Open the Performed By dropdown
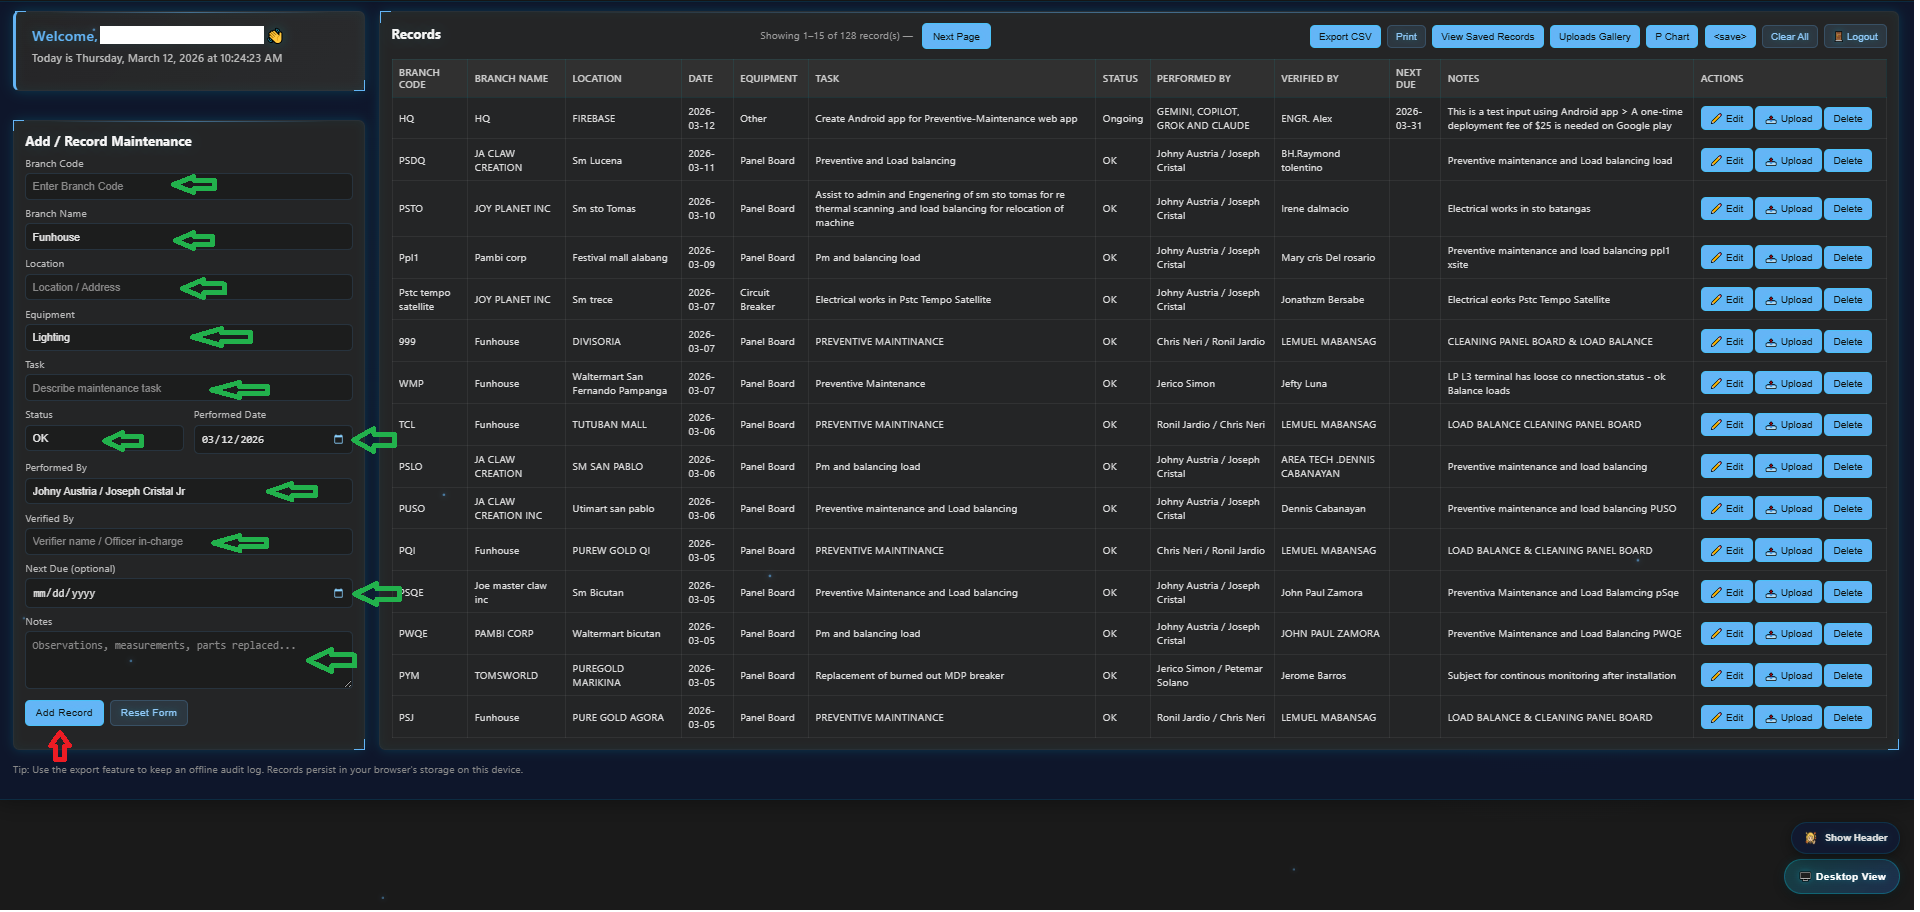The height and width of the screenshot is (912, 1920). pos(188,492)
